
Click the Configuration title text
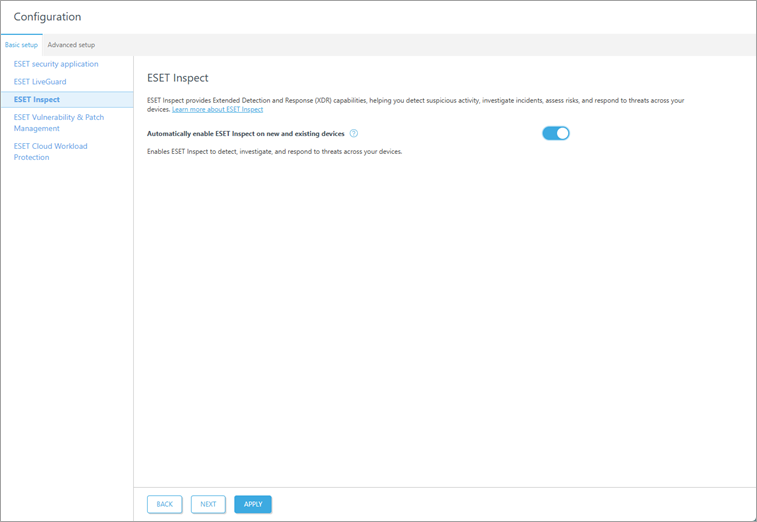pos(47,17)
